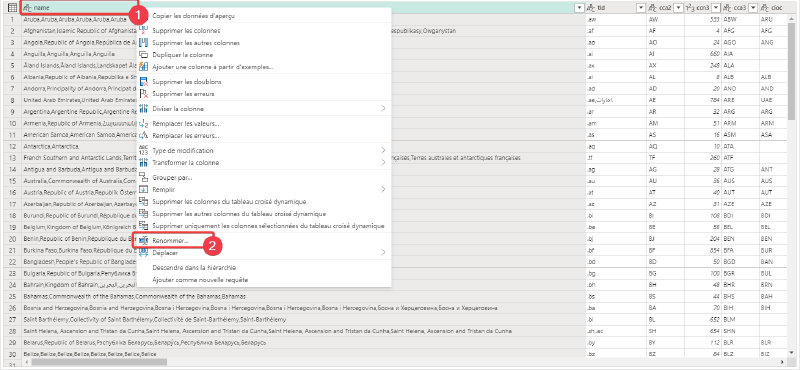
Task: Click the Supprimer les doublons icon
Action: coord(143,82)
